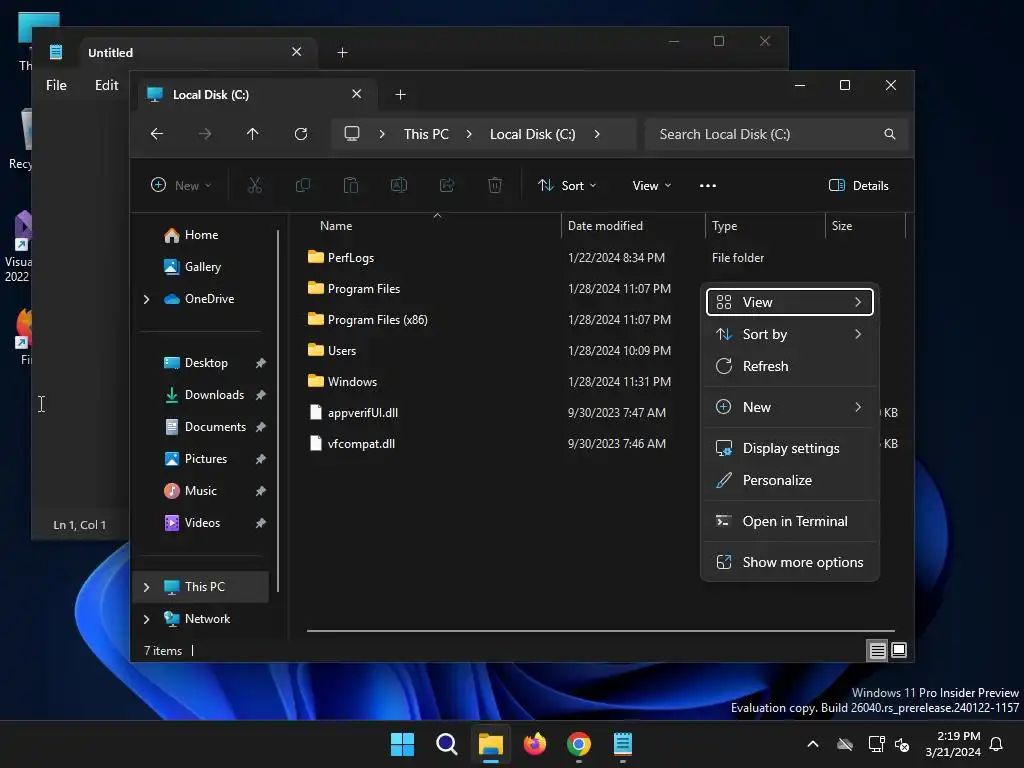The width and height of the screenshot is (1024, 768).
Task: Open taskbar Search
Action: (x=447, y=744)
